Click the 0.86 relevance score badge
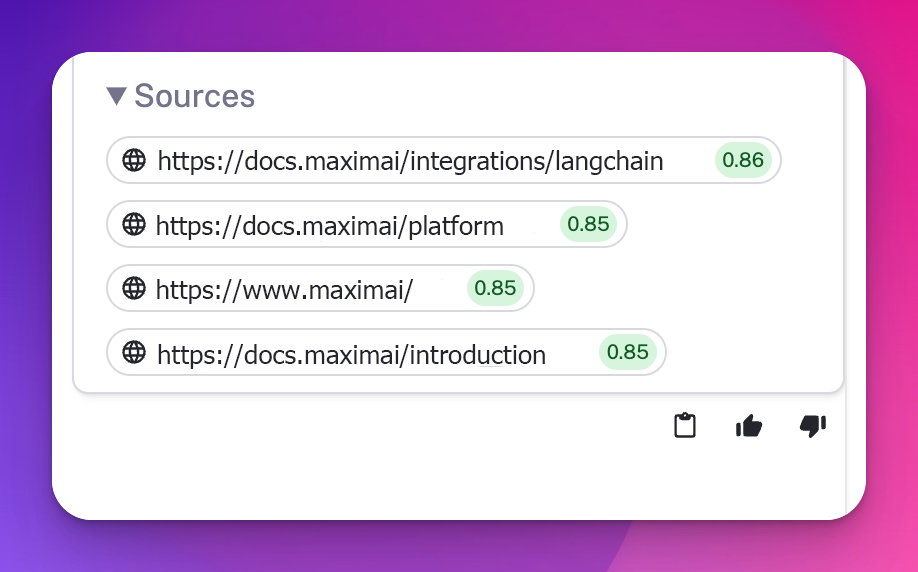Screen dimensions: 918x572 (743, 160)
